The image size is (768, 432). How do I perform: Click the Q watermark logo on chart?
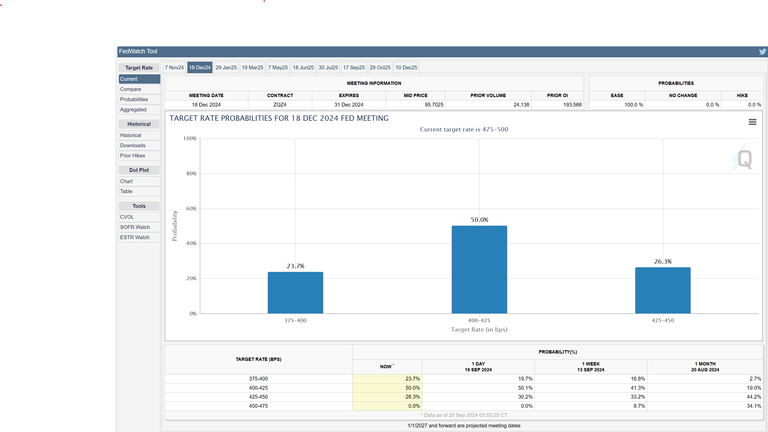(743, 159)
